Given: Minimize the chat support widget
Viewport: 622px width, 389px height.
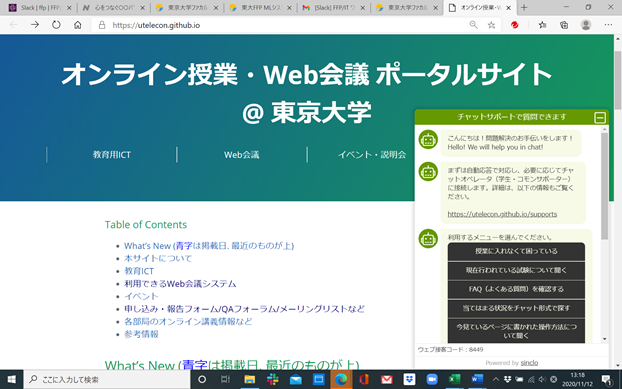Looking at the screenshot, I should pyautogui.click(x=600, y=117).
